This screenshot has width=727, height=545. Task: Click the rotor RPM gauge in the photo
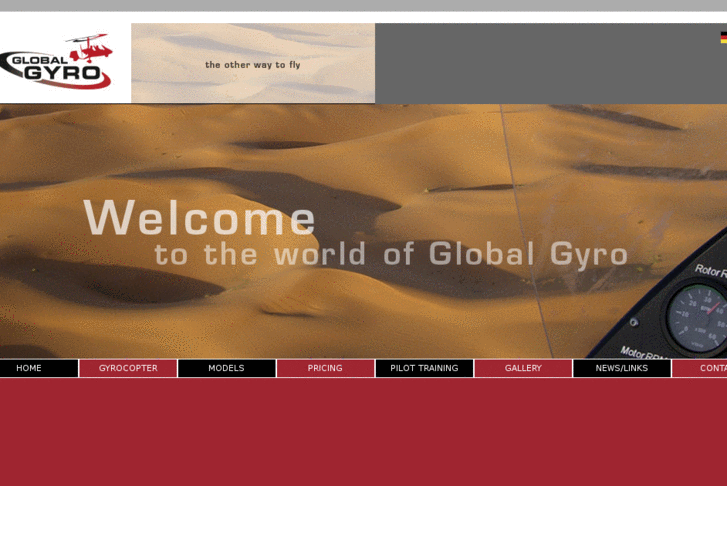click(698, 316)
